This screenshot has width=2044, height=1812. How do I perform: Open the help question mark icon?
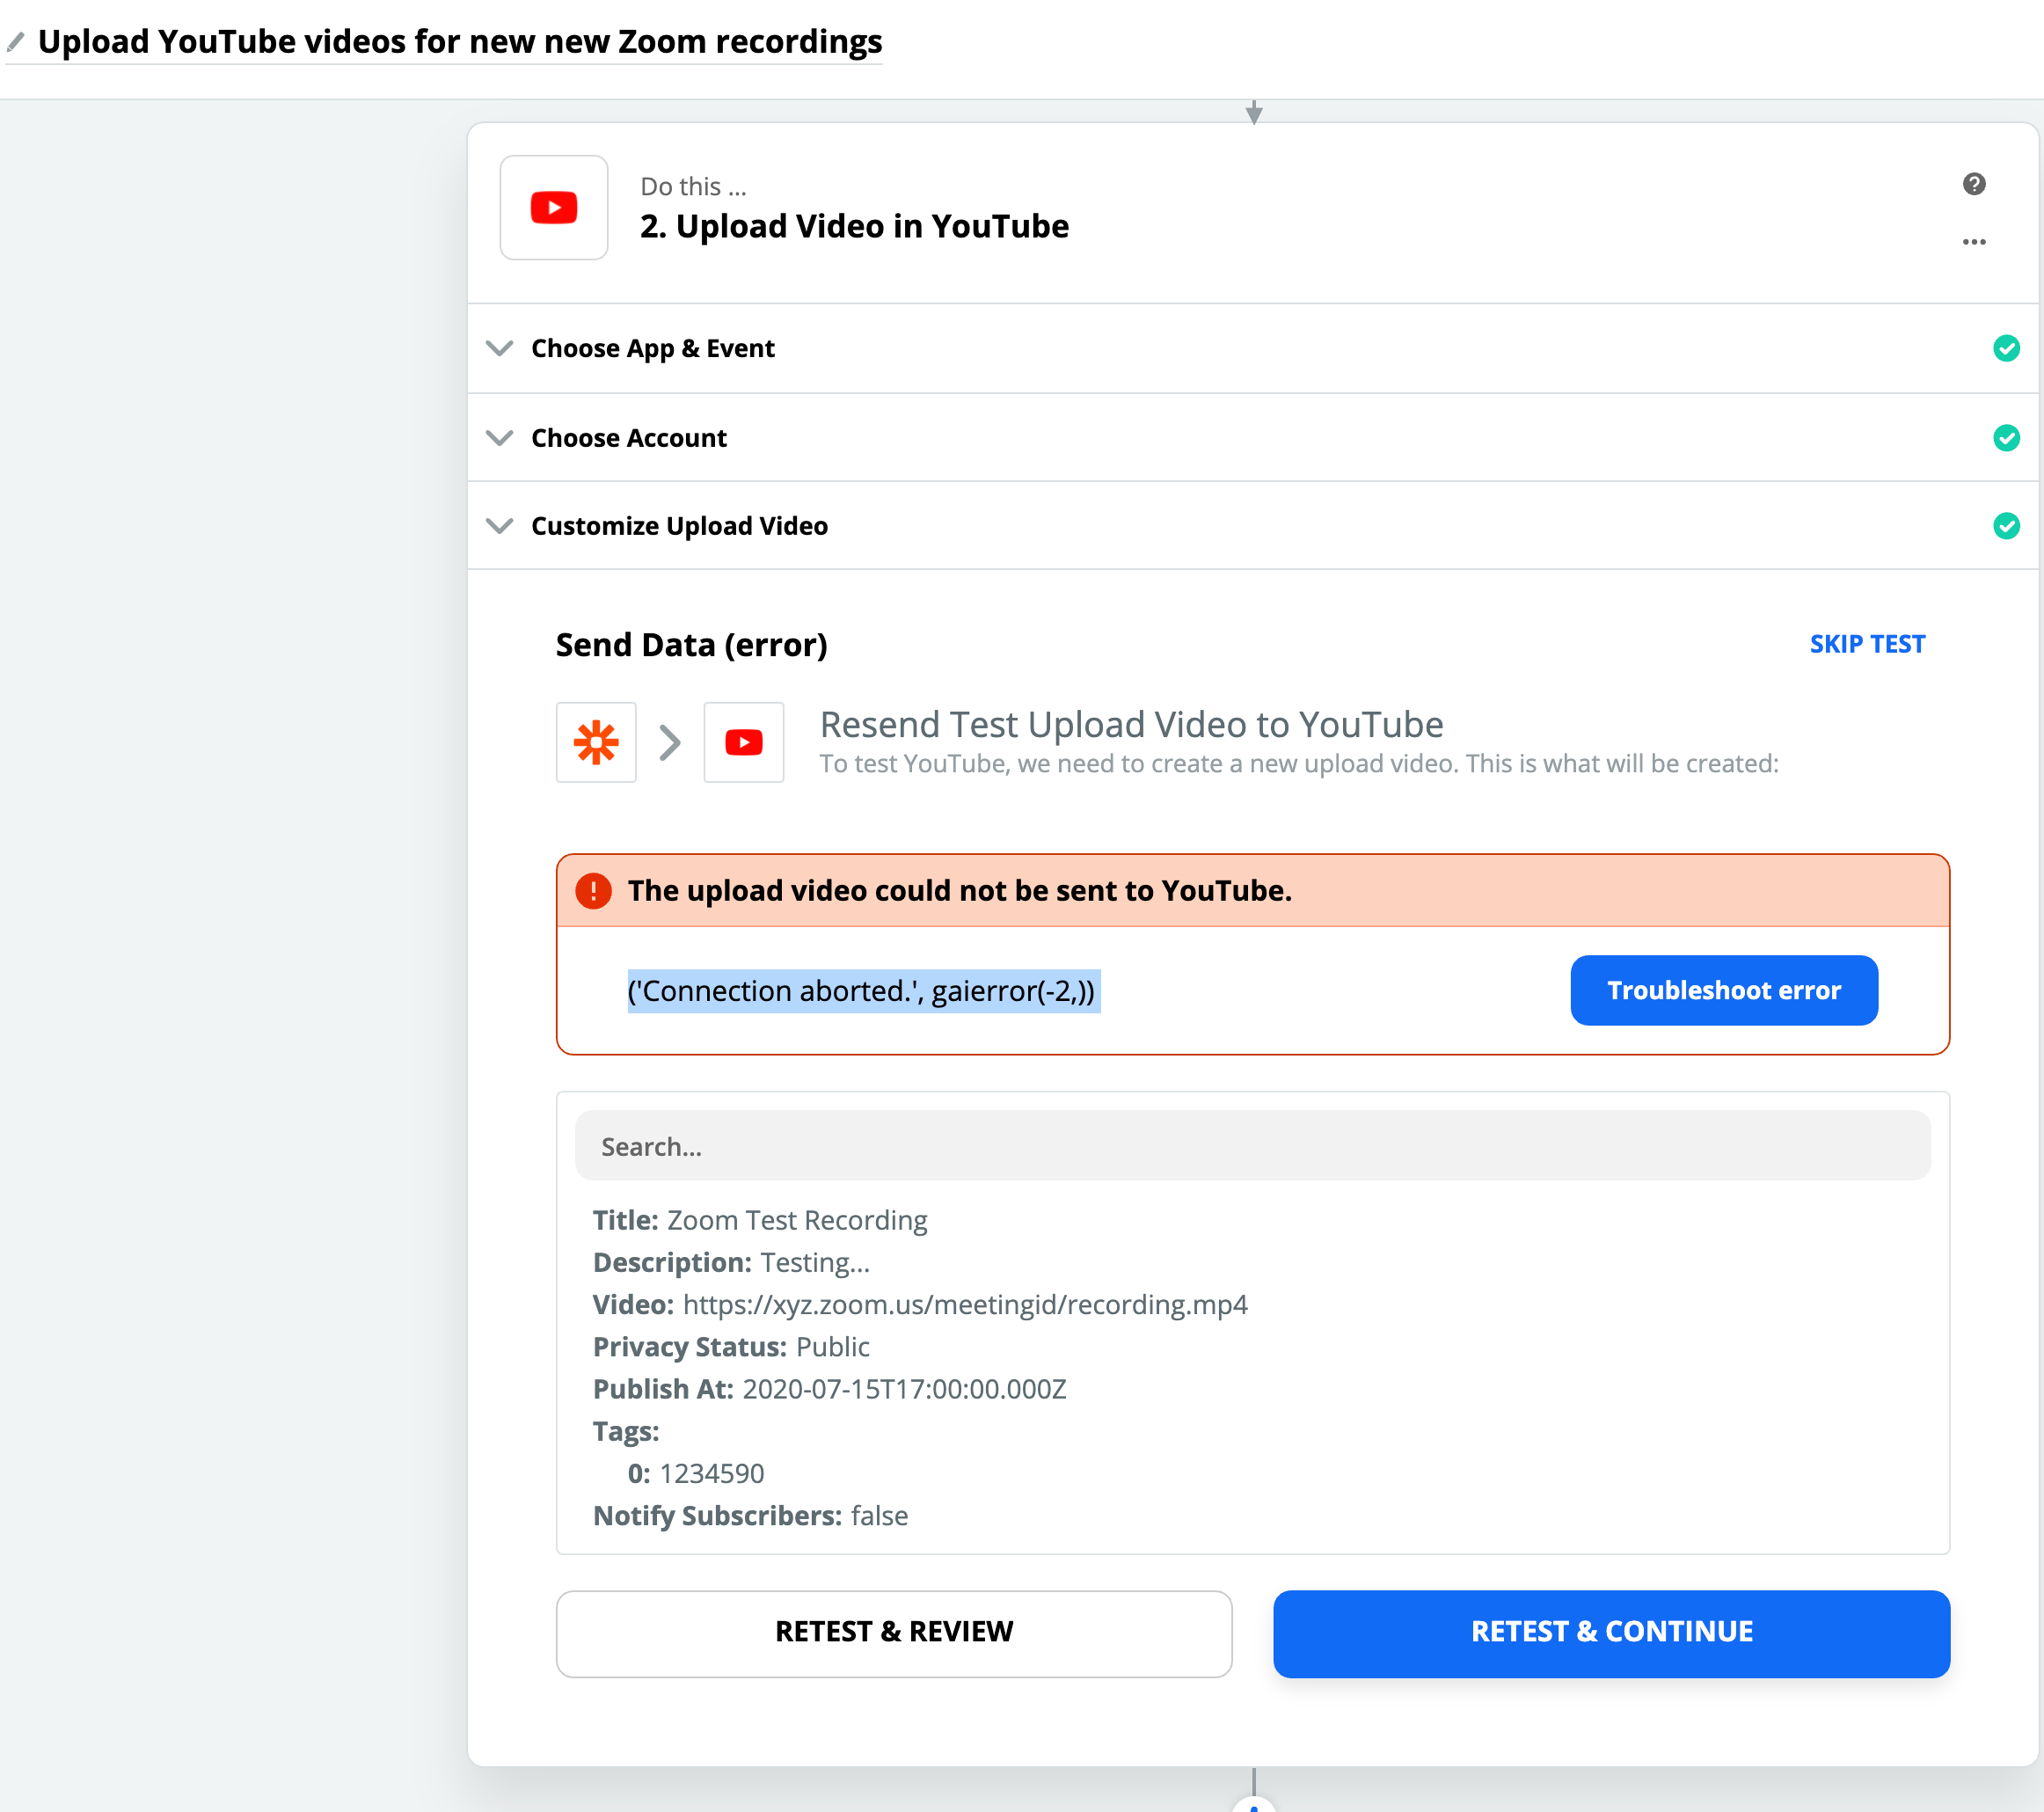pos(1973,184)
